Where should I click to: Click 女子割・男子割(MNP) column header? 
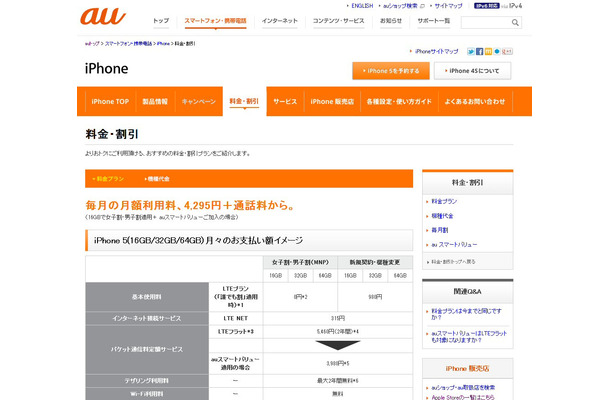click(300, 262)
